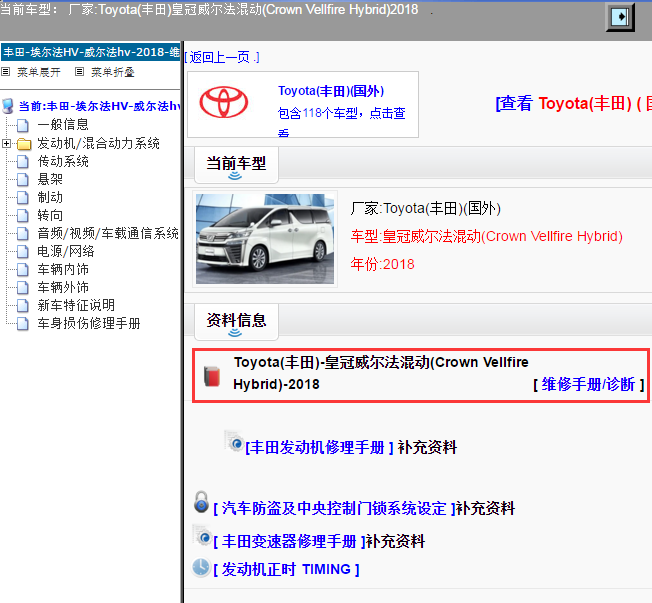Click the document icon beside 电源/网络

click(x=23, y=252)
